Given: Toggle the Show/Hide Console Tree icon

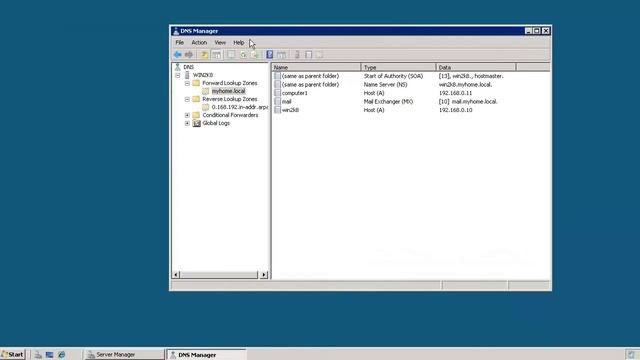Looking at the screenshot, I should pyautogui.click(x=216, y=55).
